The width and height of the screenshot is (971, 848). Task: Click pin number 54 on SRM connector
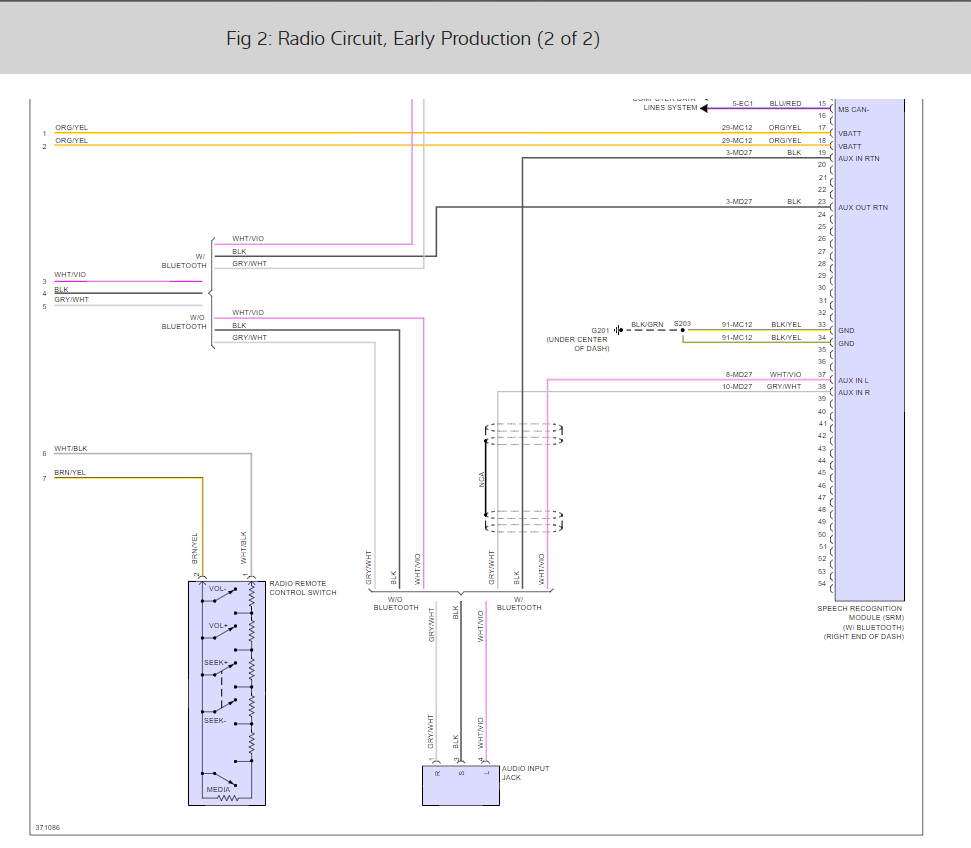(x=822, y=584)
